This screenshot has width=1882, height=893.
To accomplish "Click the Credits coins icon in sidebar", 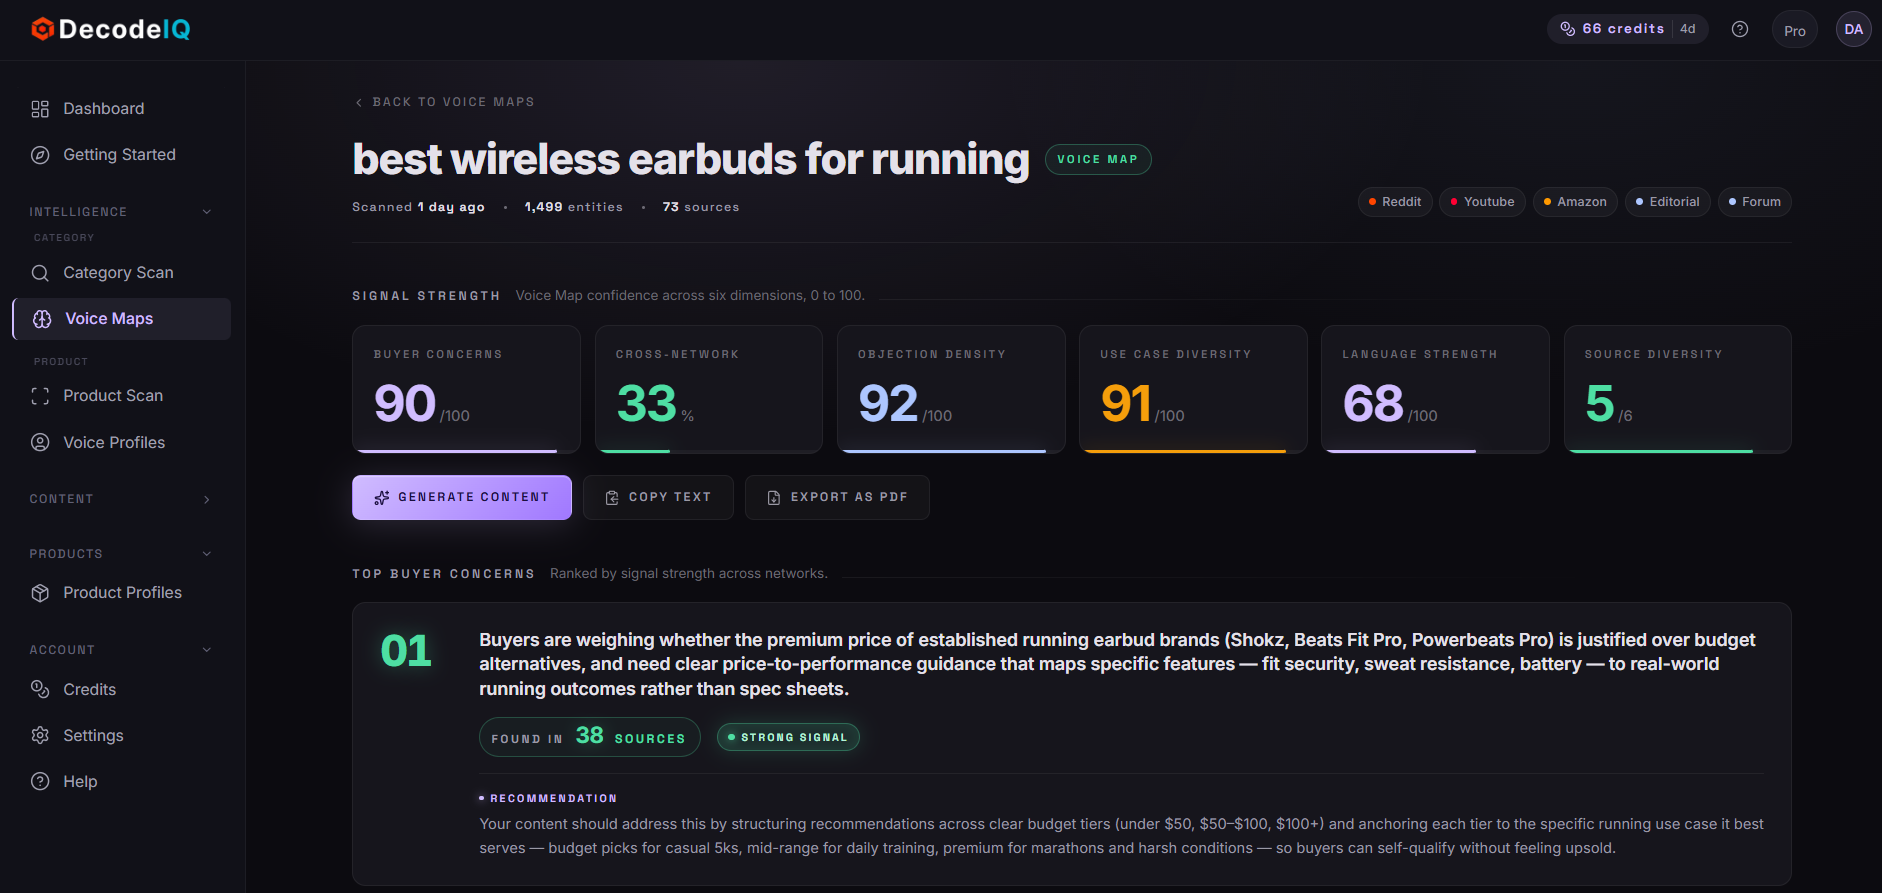I will tap(40, 689).
